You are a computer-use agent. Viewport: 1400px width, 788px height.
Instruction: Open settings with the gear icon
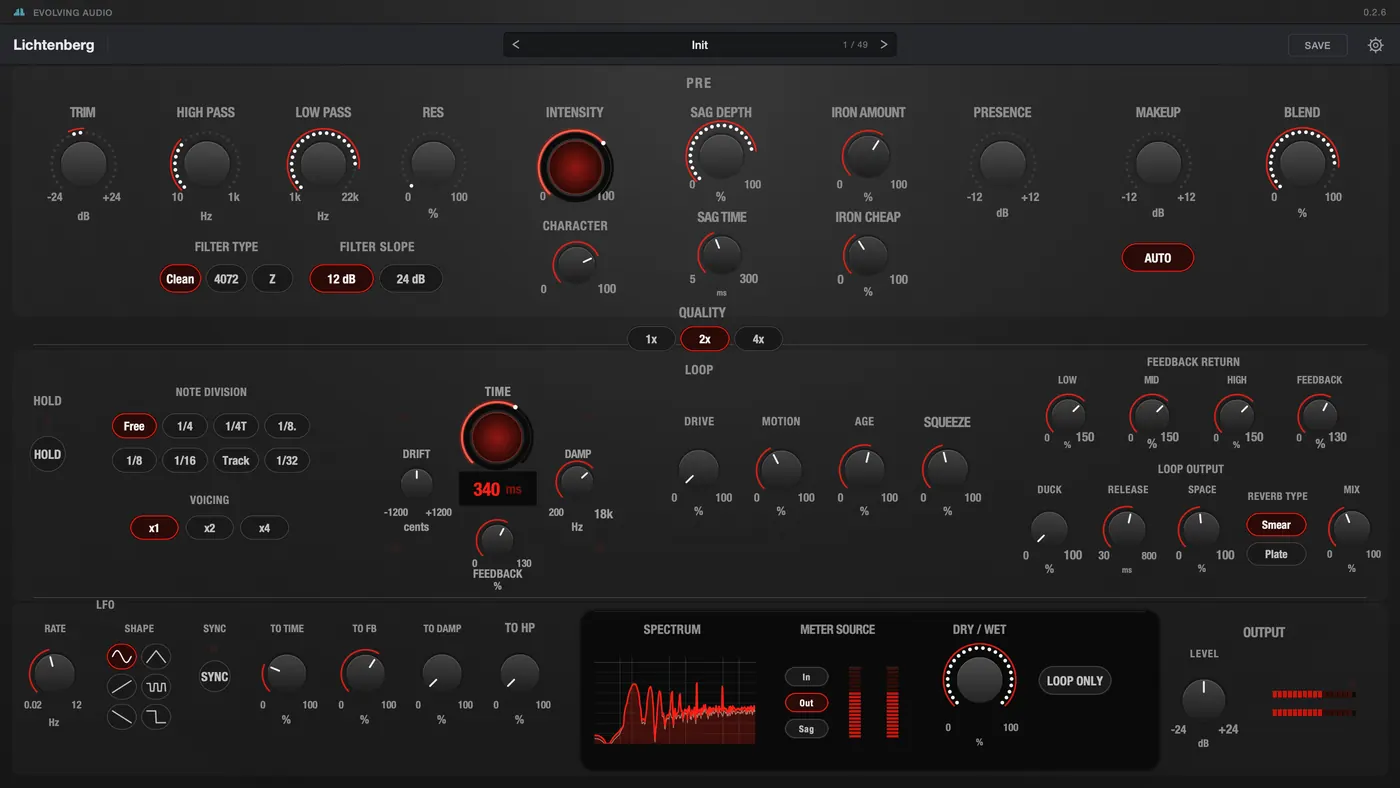(x=1376, y=45)
